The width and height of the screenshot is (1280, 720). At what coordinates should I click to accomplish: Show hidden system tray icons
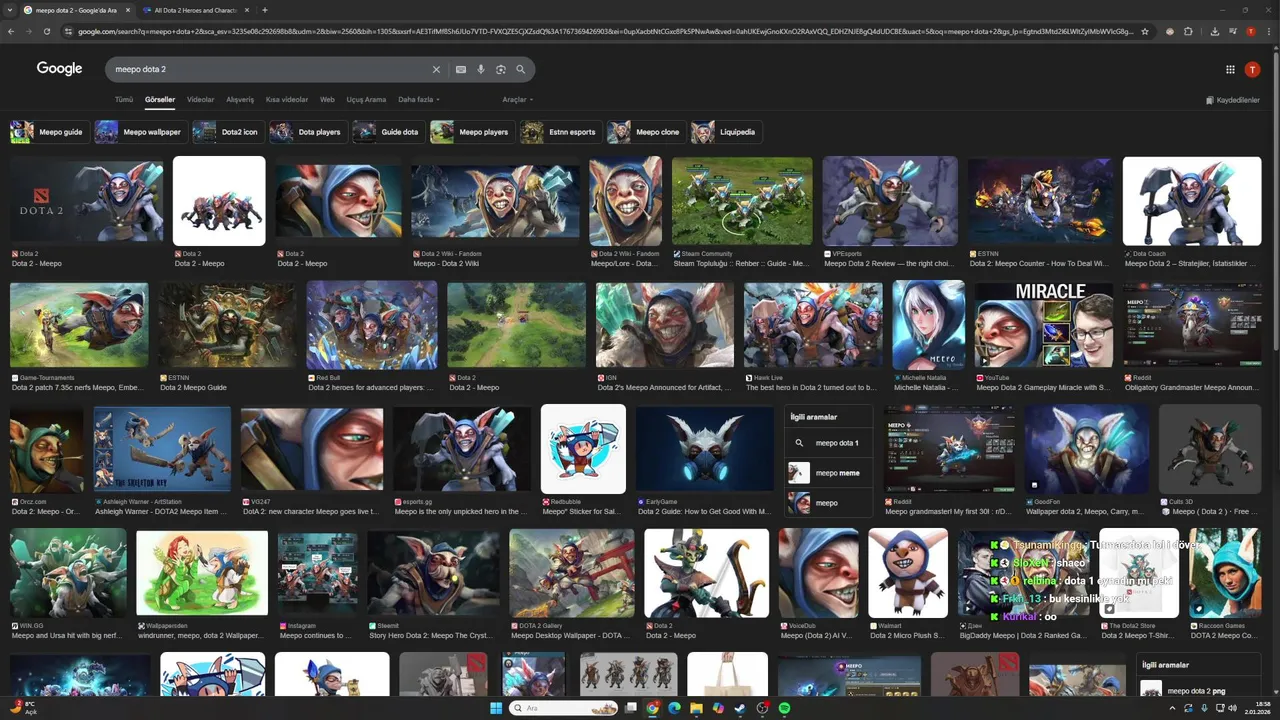click(x=1171, y=708)
